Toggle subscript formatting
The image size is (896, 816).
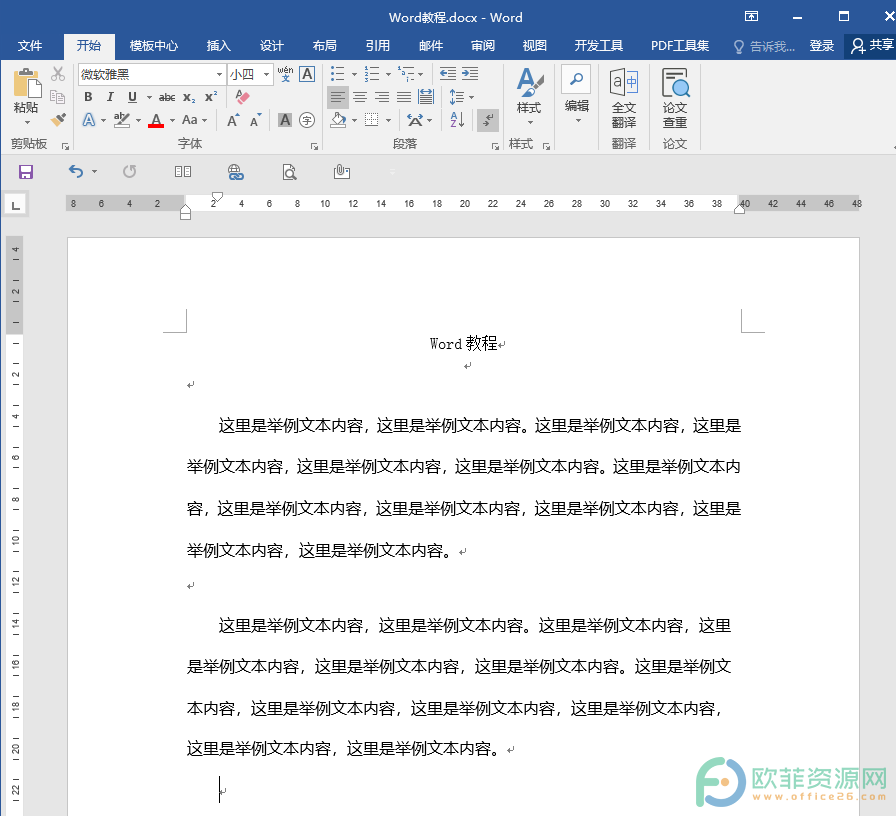point(189,98)
